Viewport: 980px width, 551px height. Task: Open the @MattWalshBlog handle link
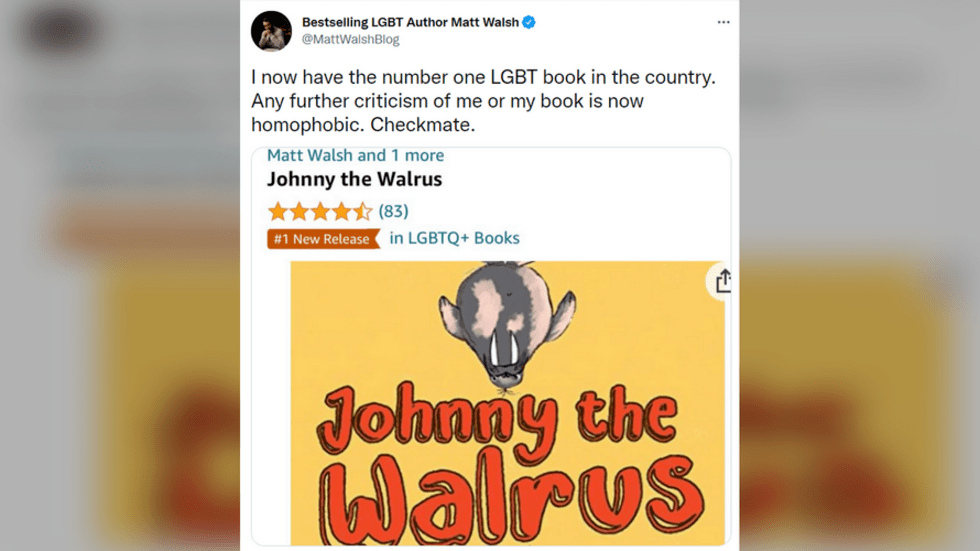pos(351,39)
